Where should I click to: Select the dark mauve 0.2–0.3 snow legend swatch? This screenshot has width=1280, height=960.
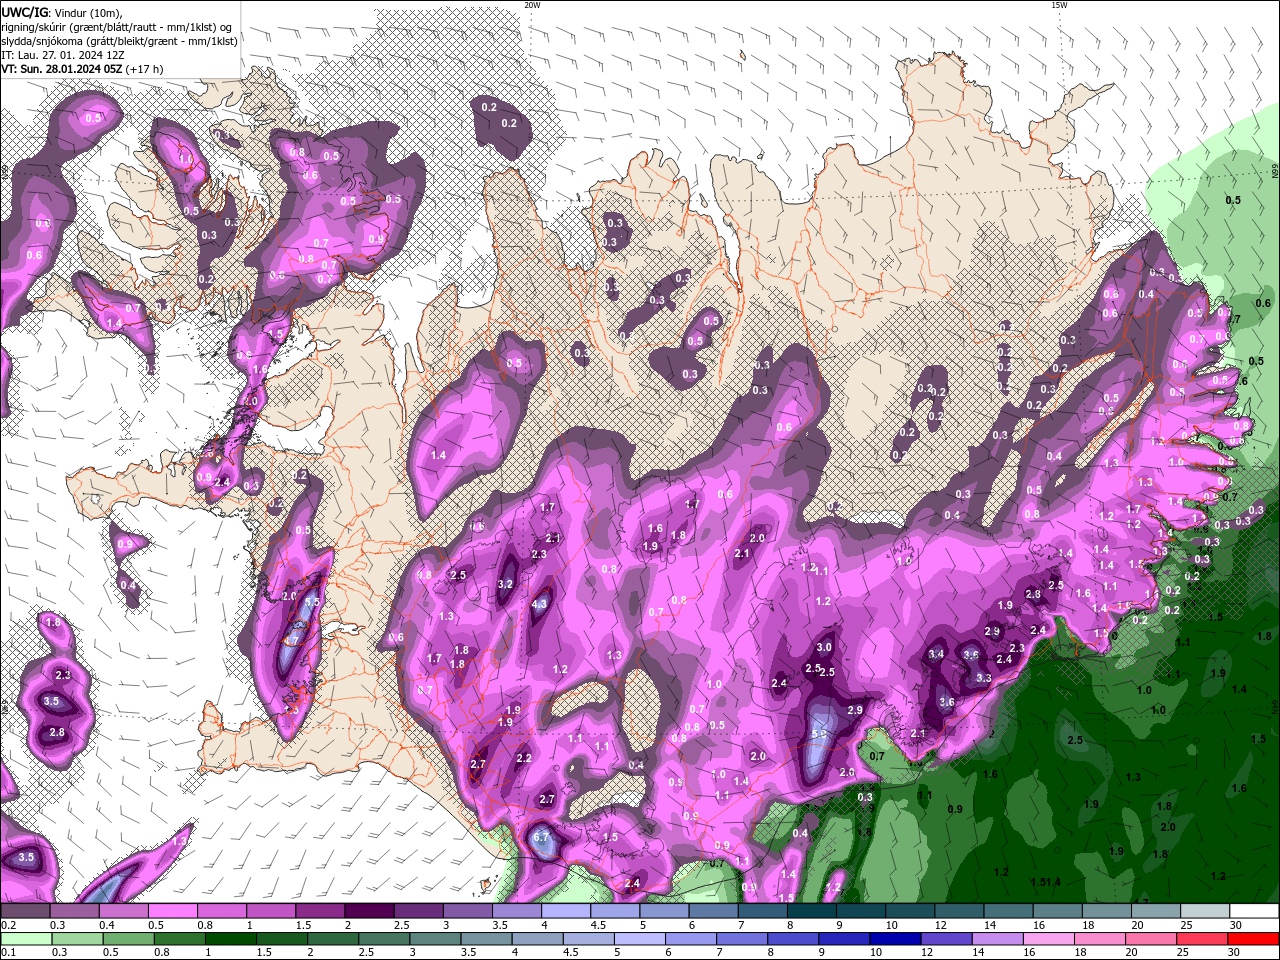[x=24, y=911]
